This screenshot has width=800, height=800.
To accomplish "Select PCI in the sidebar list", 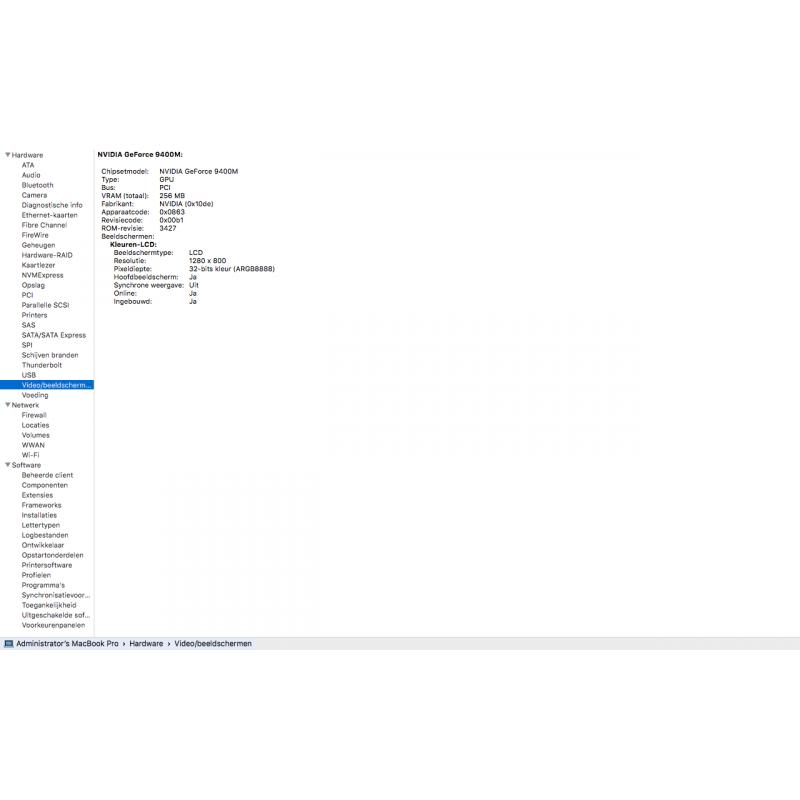I will tap(28, 295).
